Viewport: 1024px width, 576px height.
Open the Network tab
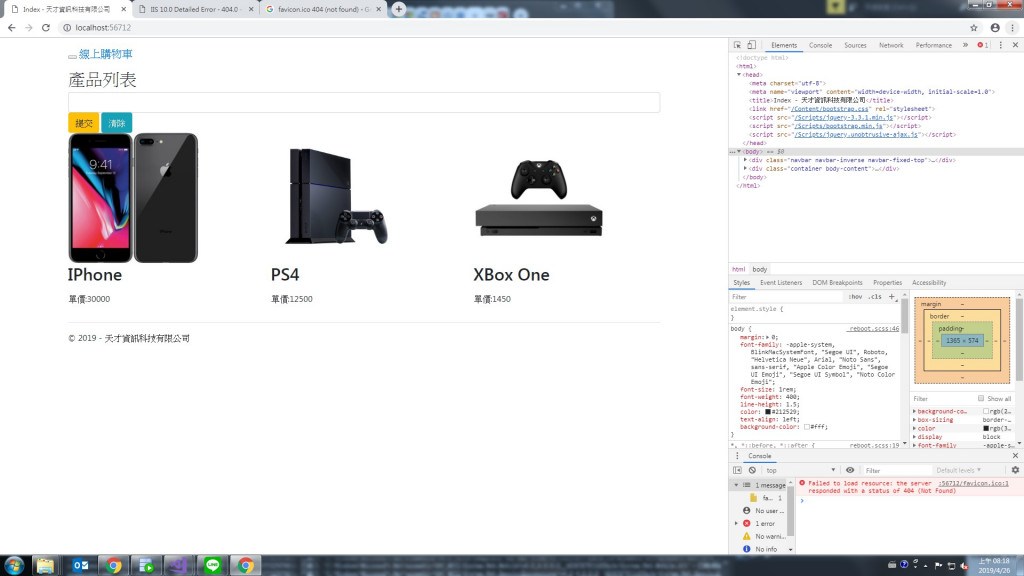[x=891, y=45]
